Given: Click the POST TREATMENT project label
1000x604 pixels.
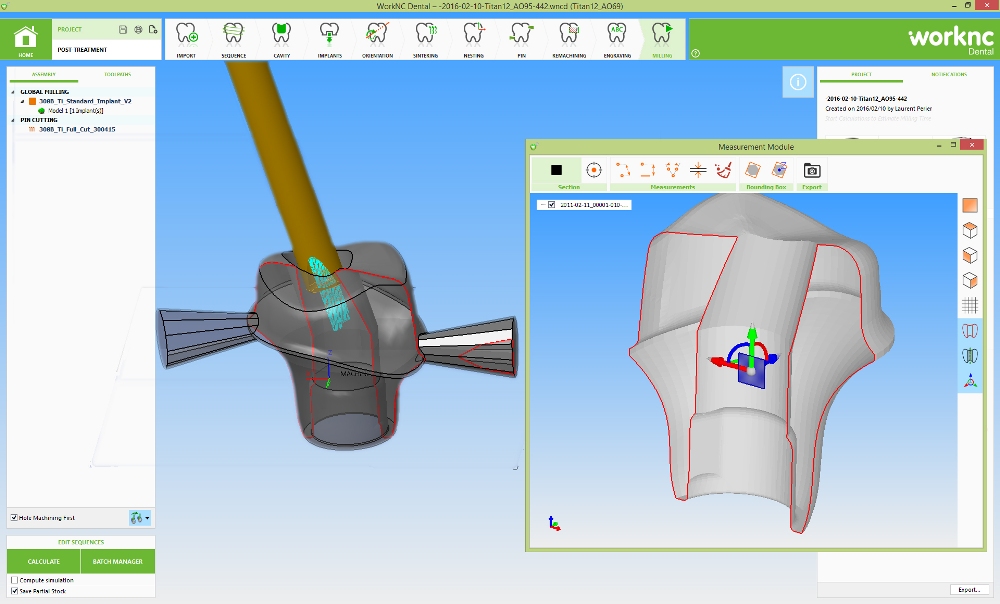Looking at the screenshot, I should click(82, 50).
